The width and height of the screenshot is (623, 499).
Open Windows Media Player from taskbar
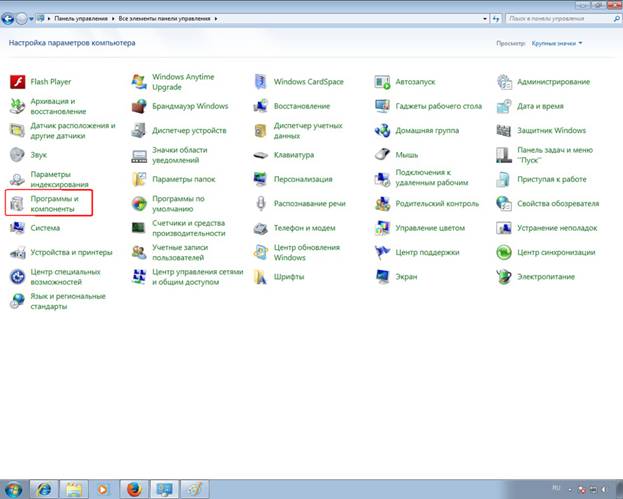click(103, 489)
